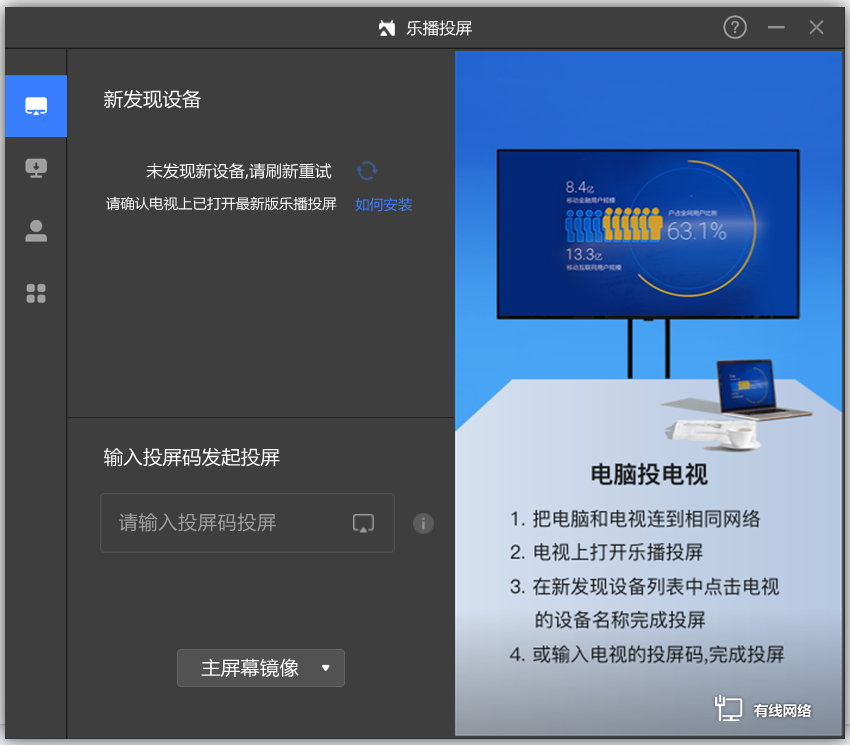Close the LeBo screencast window
The height and width of the screenshot is (745, 850).
click(x=816, y=27)
